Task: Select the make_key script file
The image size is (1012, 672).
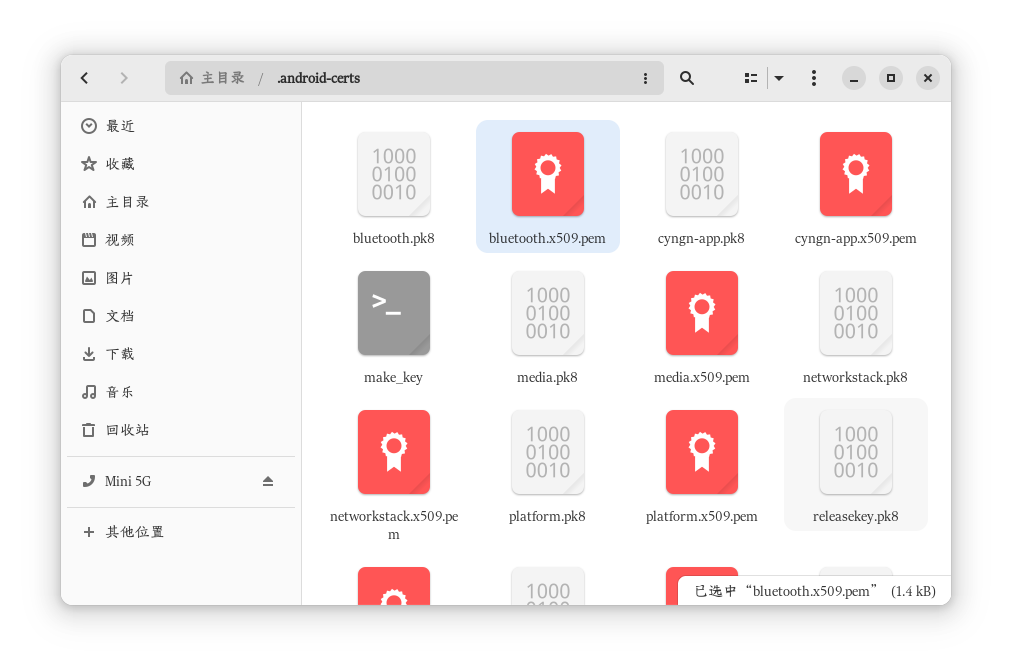Action: (x=394, y=327)
